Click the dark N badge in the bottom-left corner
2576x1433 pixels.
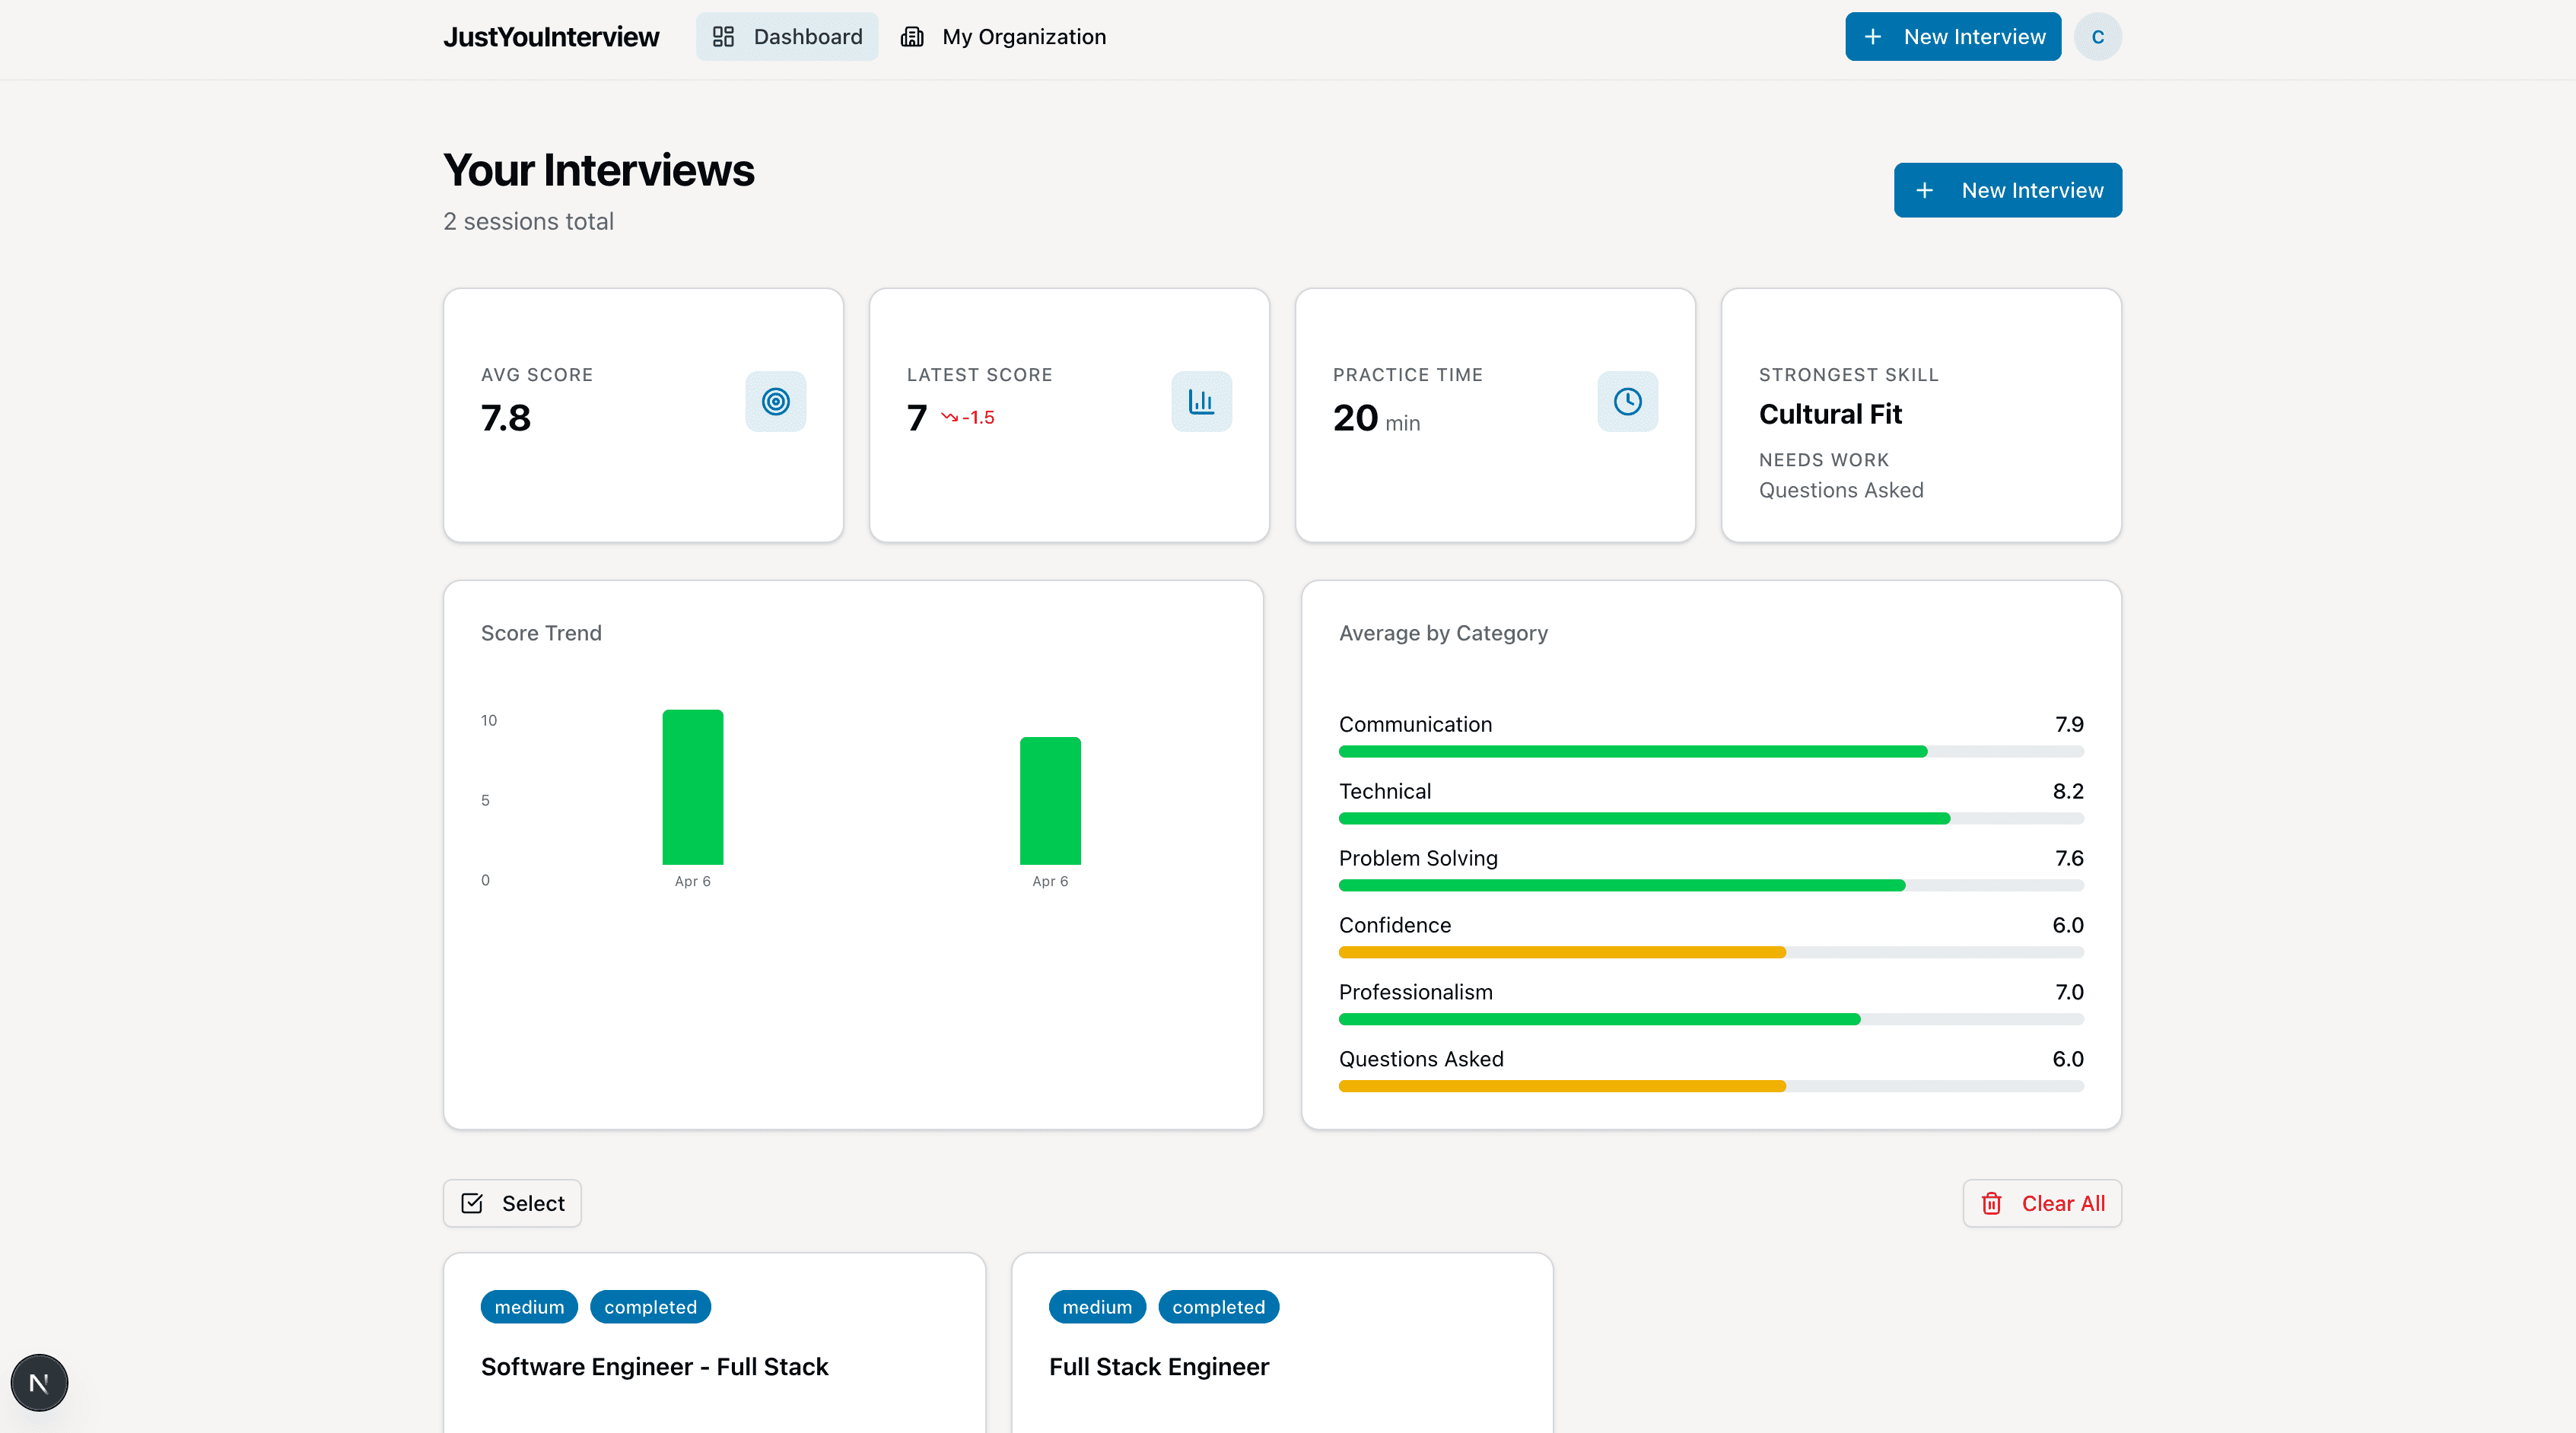[39, 1382]
